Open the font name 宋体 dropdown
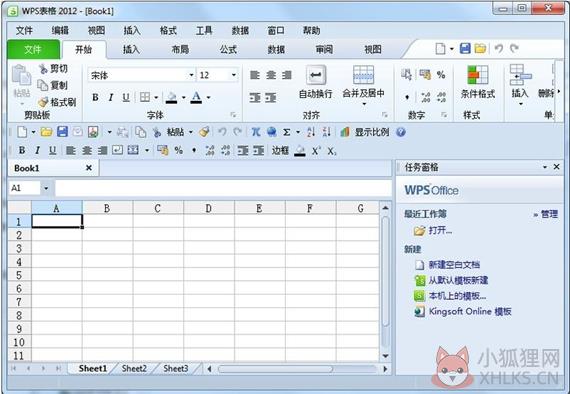The width and height of the screenshot is (570, 394). [191, 75]
